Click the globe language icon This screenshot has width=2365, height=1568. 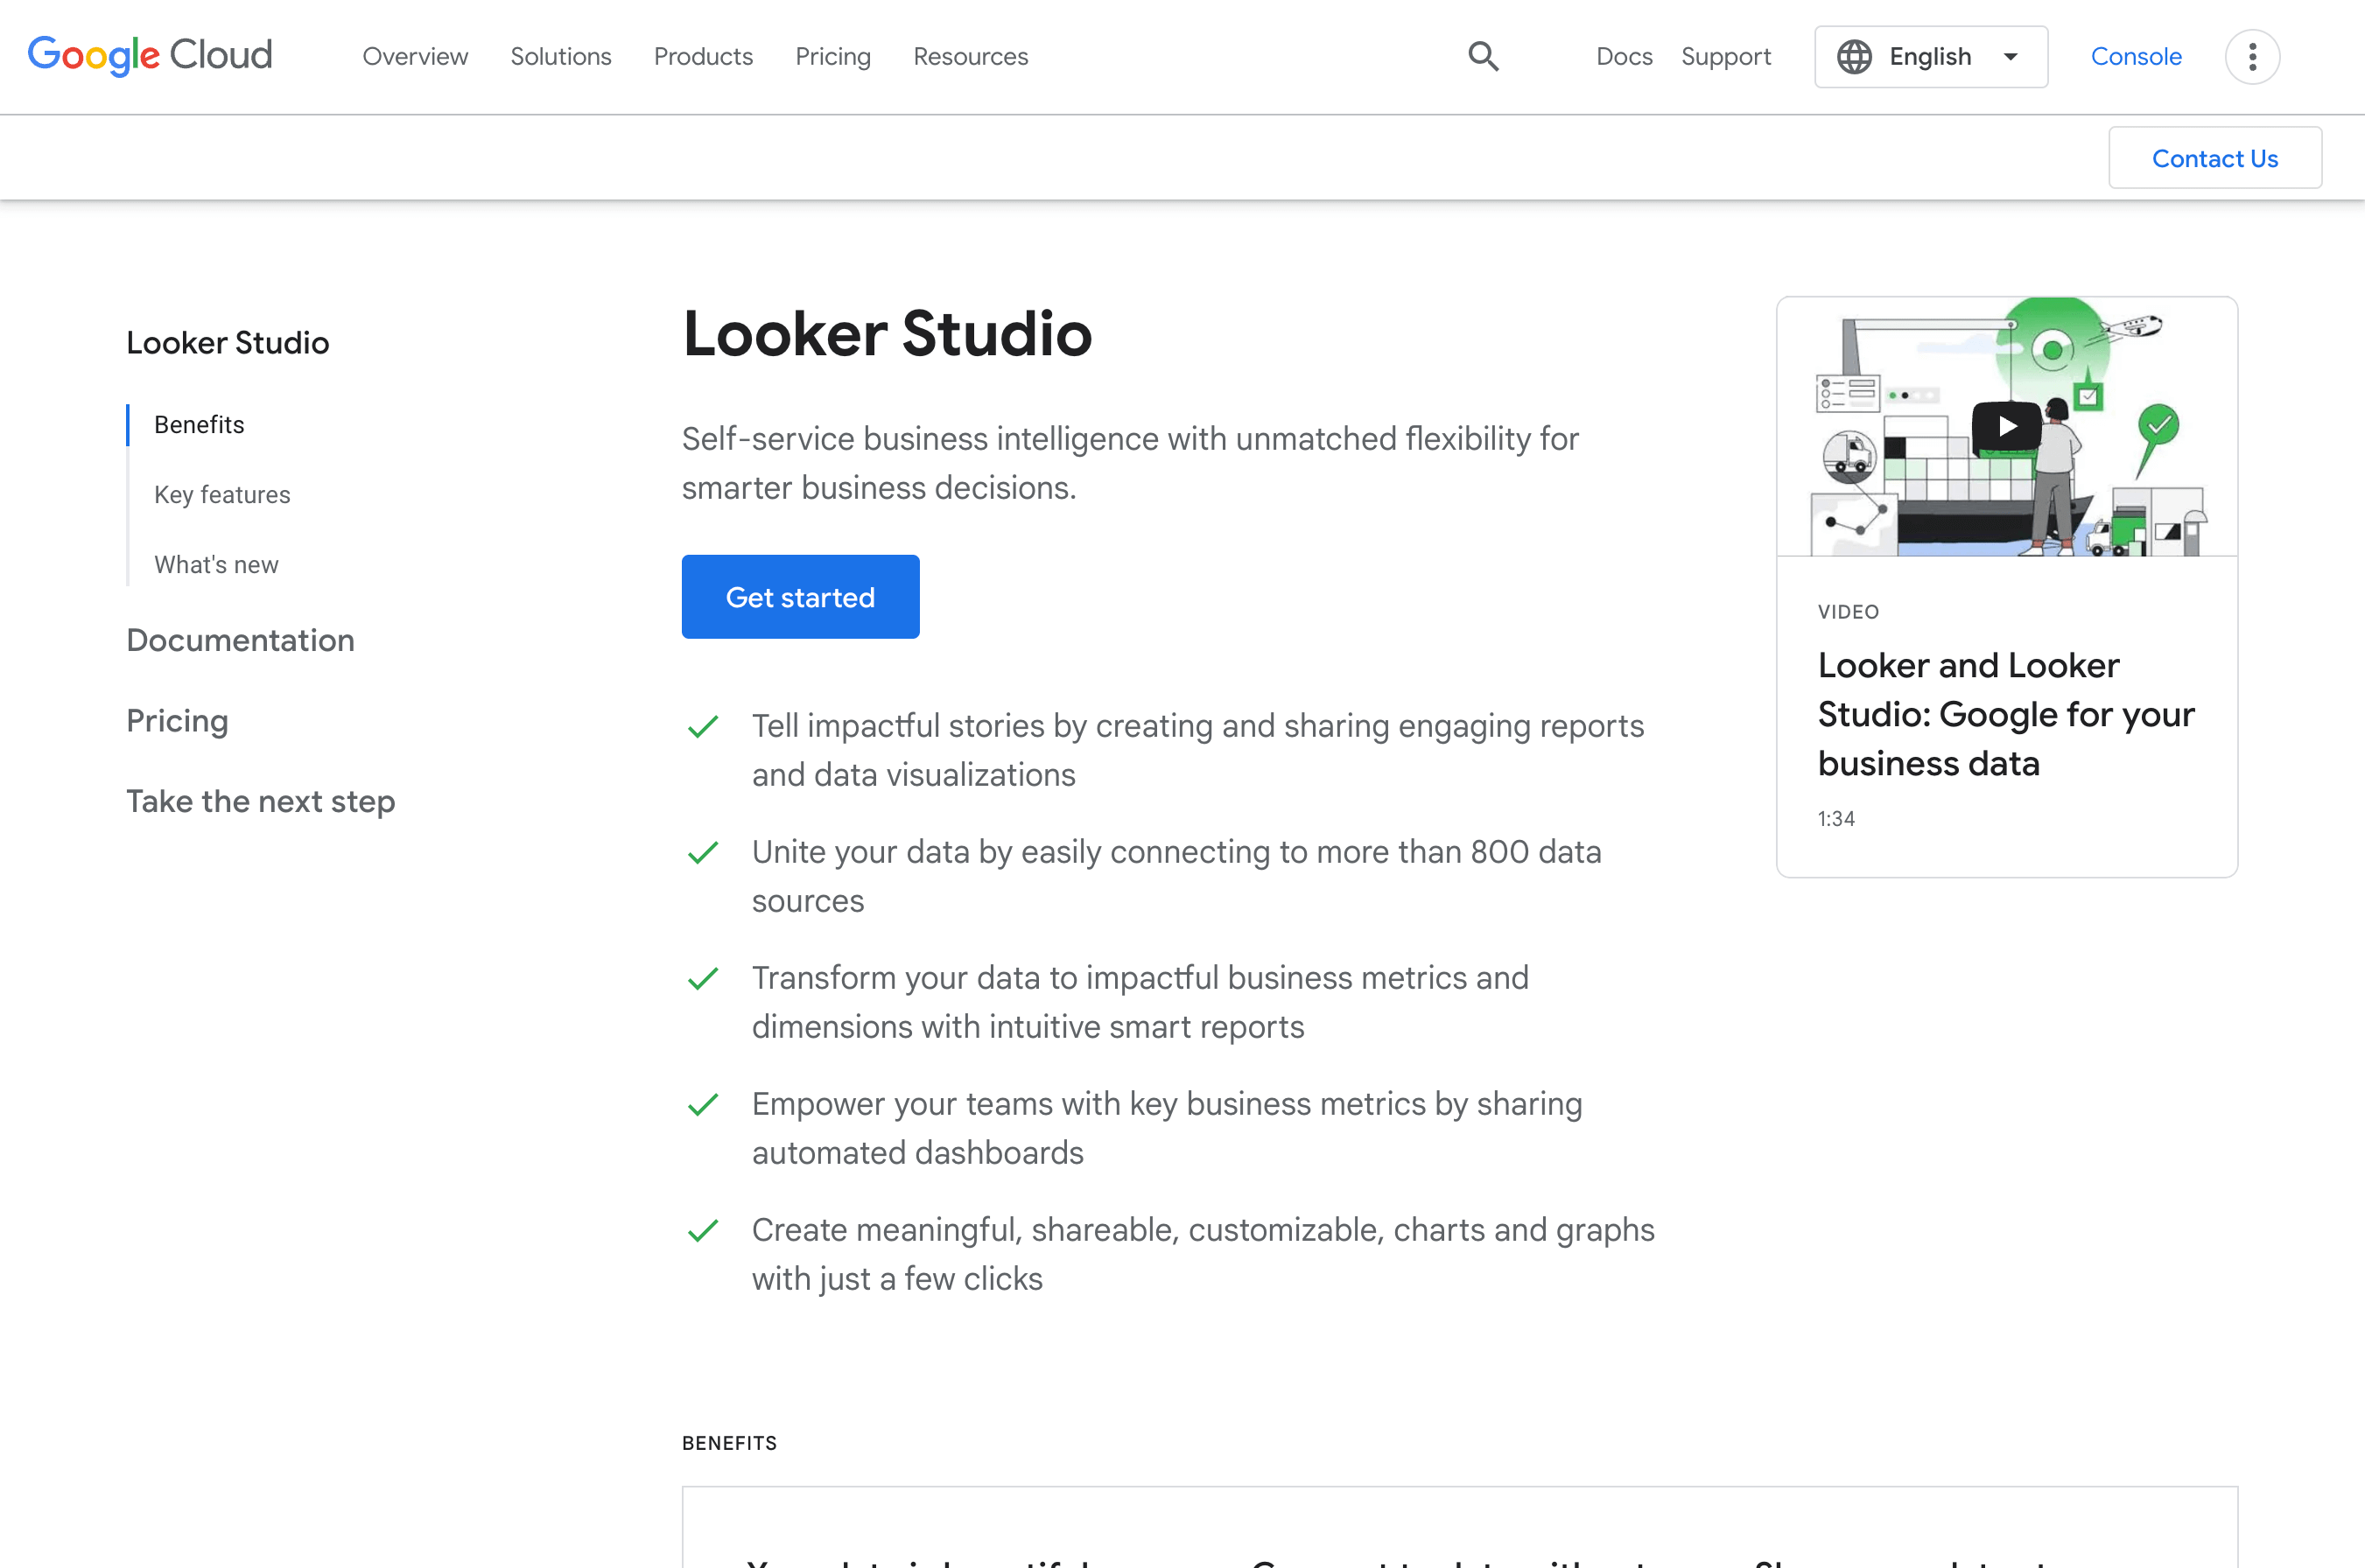pos(1854,57)
